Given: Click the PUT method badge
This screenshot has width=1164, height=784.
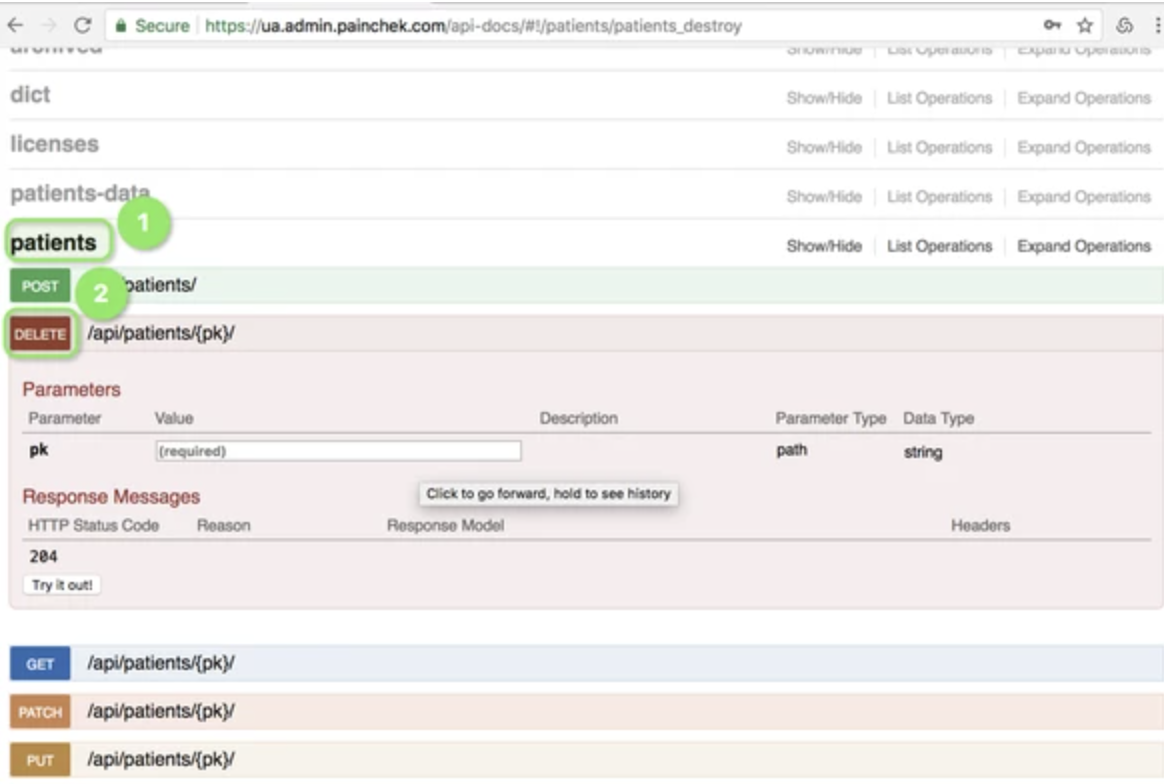Looking at the screenshot, I should 40,760.
